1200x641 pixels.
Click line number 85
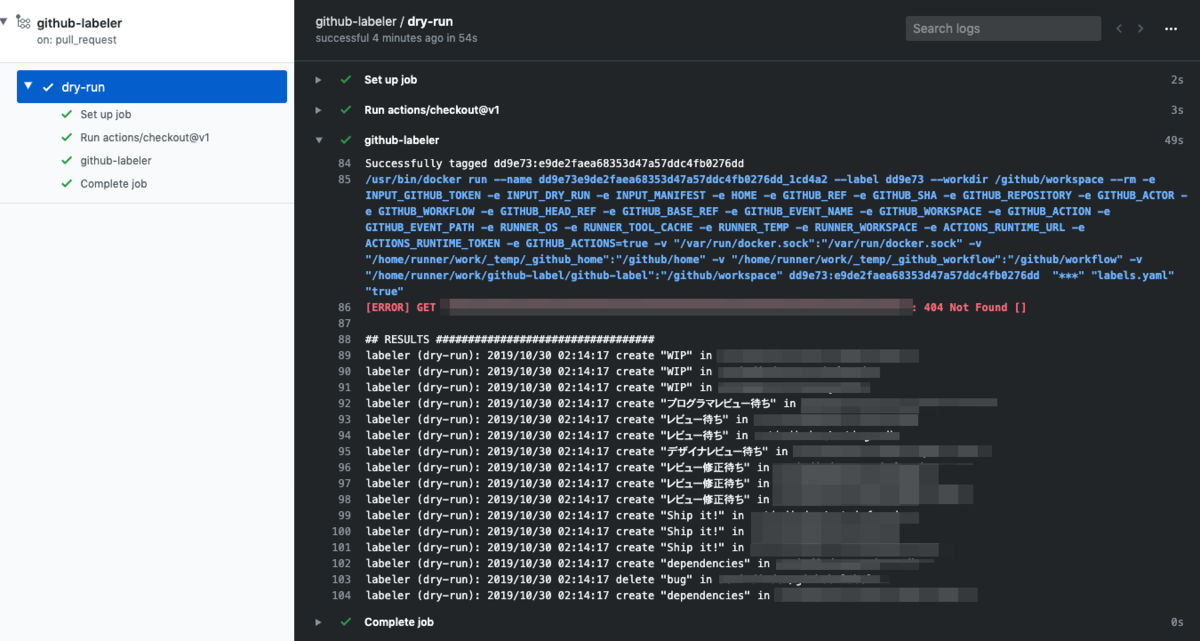pyautogui.click(x=344, y=179)
